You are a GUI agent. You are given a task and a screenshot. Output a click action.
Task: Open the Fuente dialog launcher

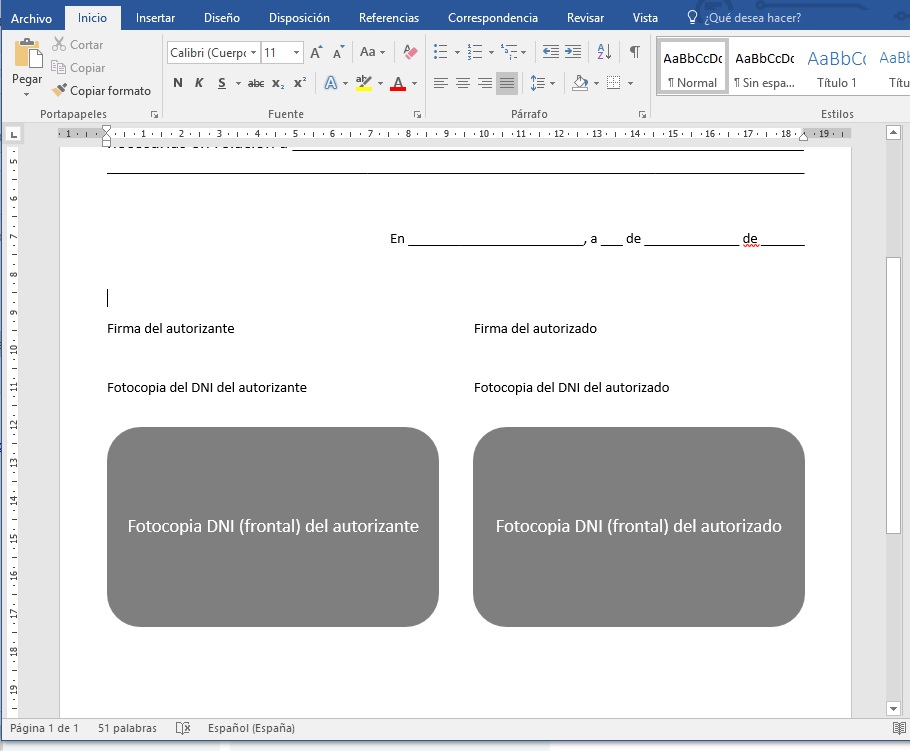tap(417, 115)
